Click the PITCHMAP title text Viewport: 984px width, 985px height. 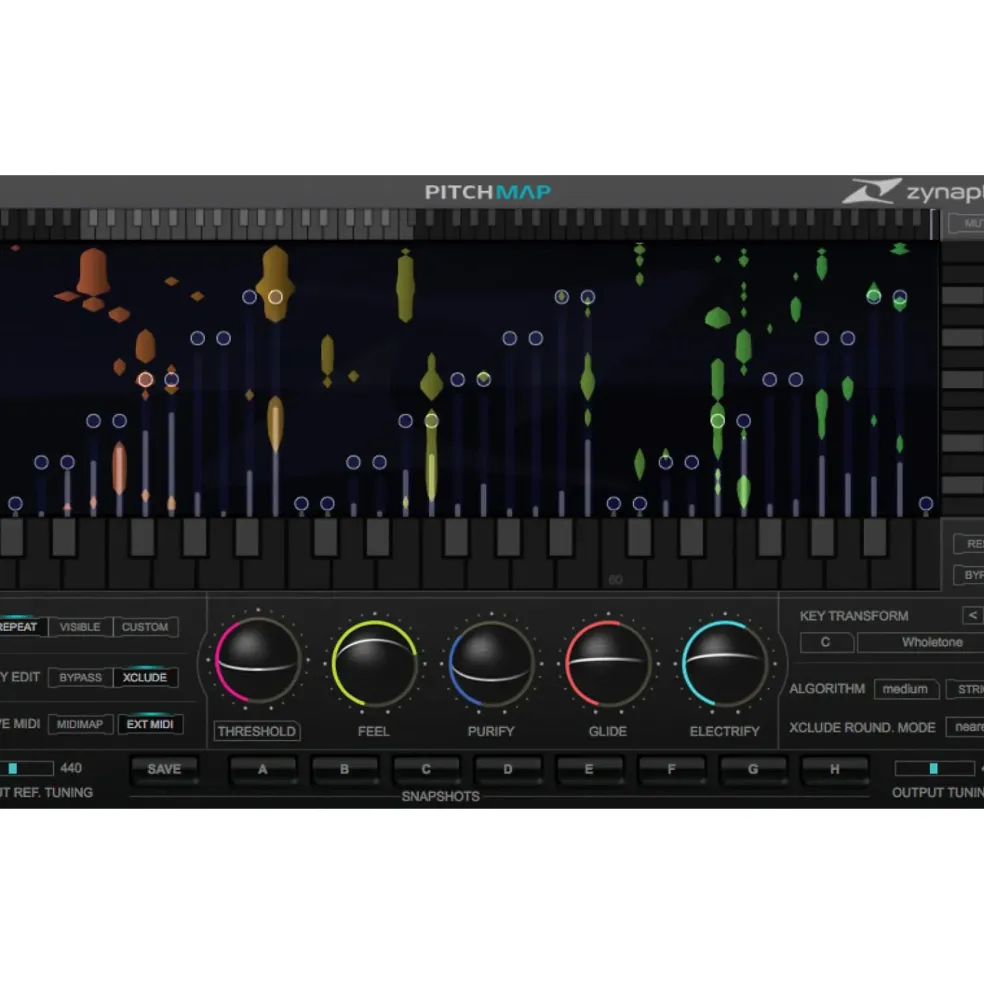click(488, 192)
